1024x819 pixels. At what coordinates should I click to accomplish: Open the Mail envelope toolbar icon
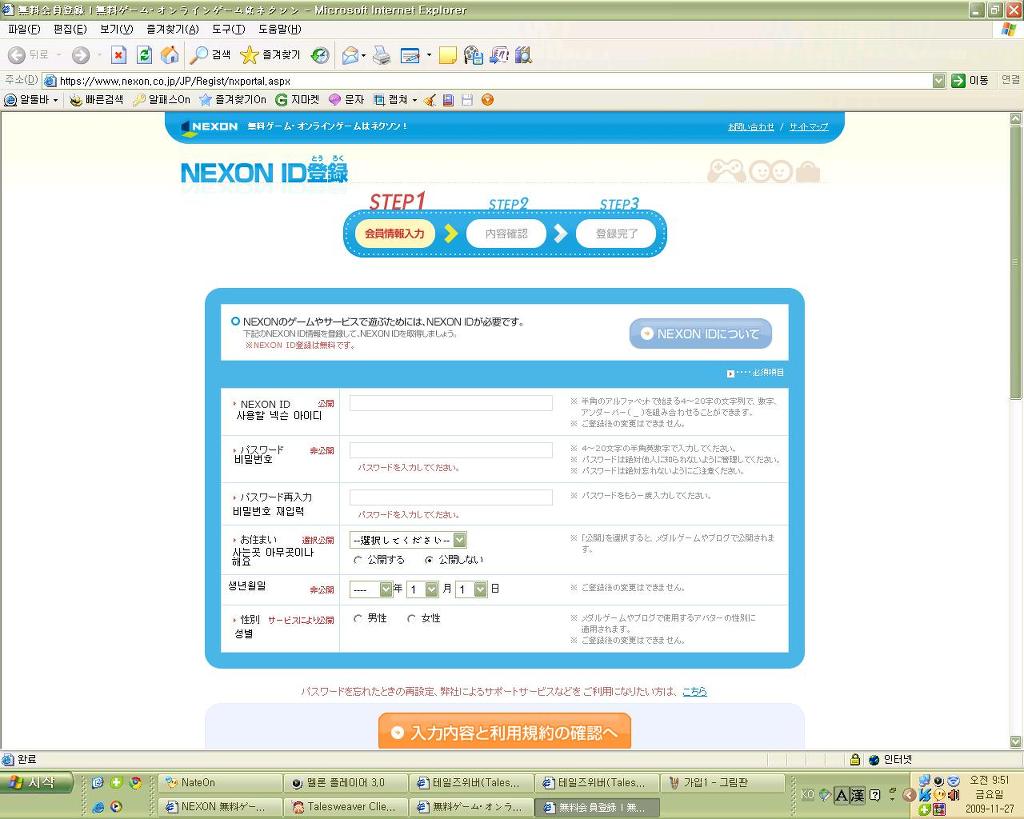coord(351,56)
